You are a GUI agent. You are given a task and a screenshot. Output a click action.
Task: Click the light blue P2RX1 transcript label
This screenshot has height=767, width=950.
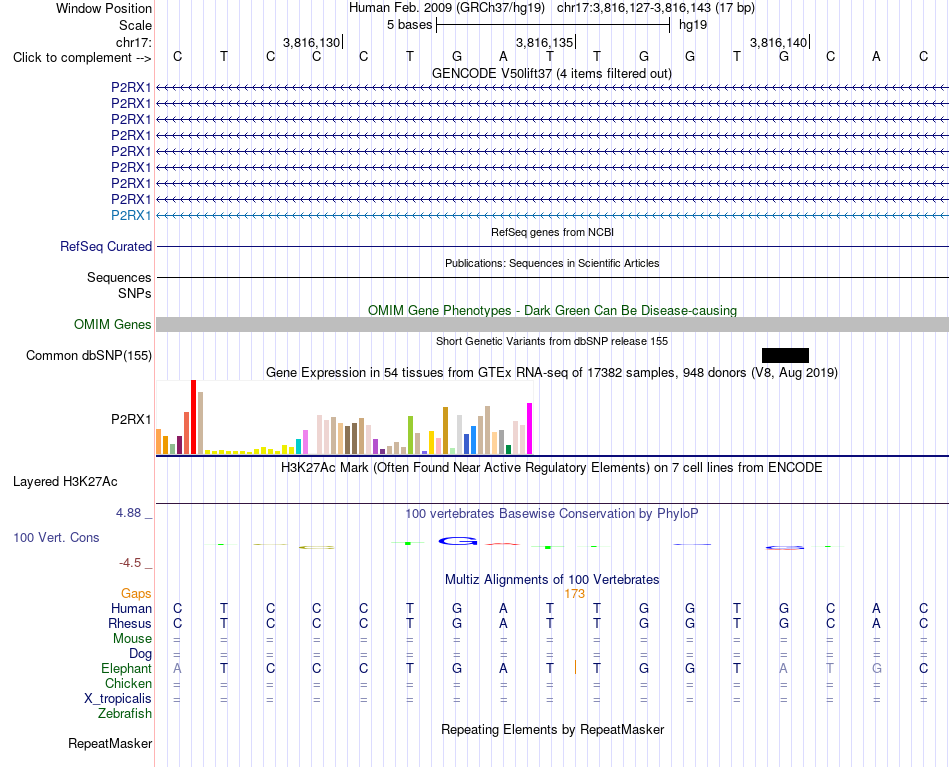coord(131,215)
